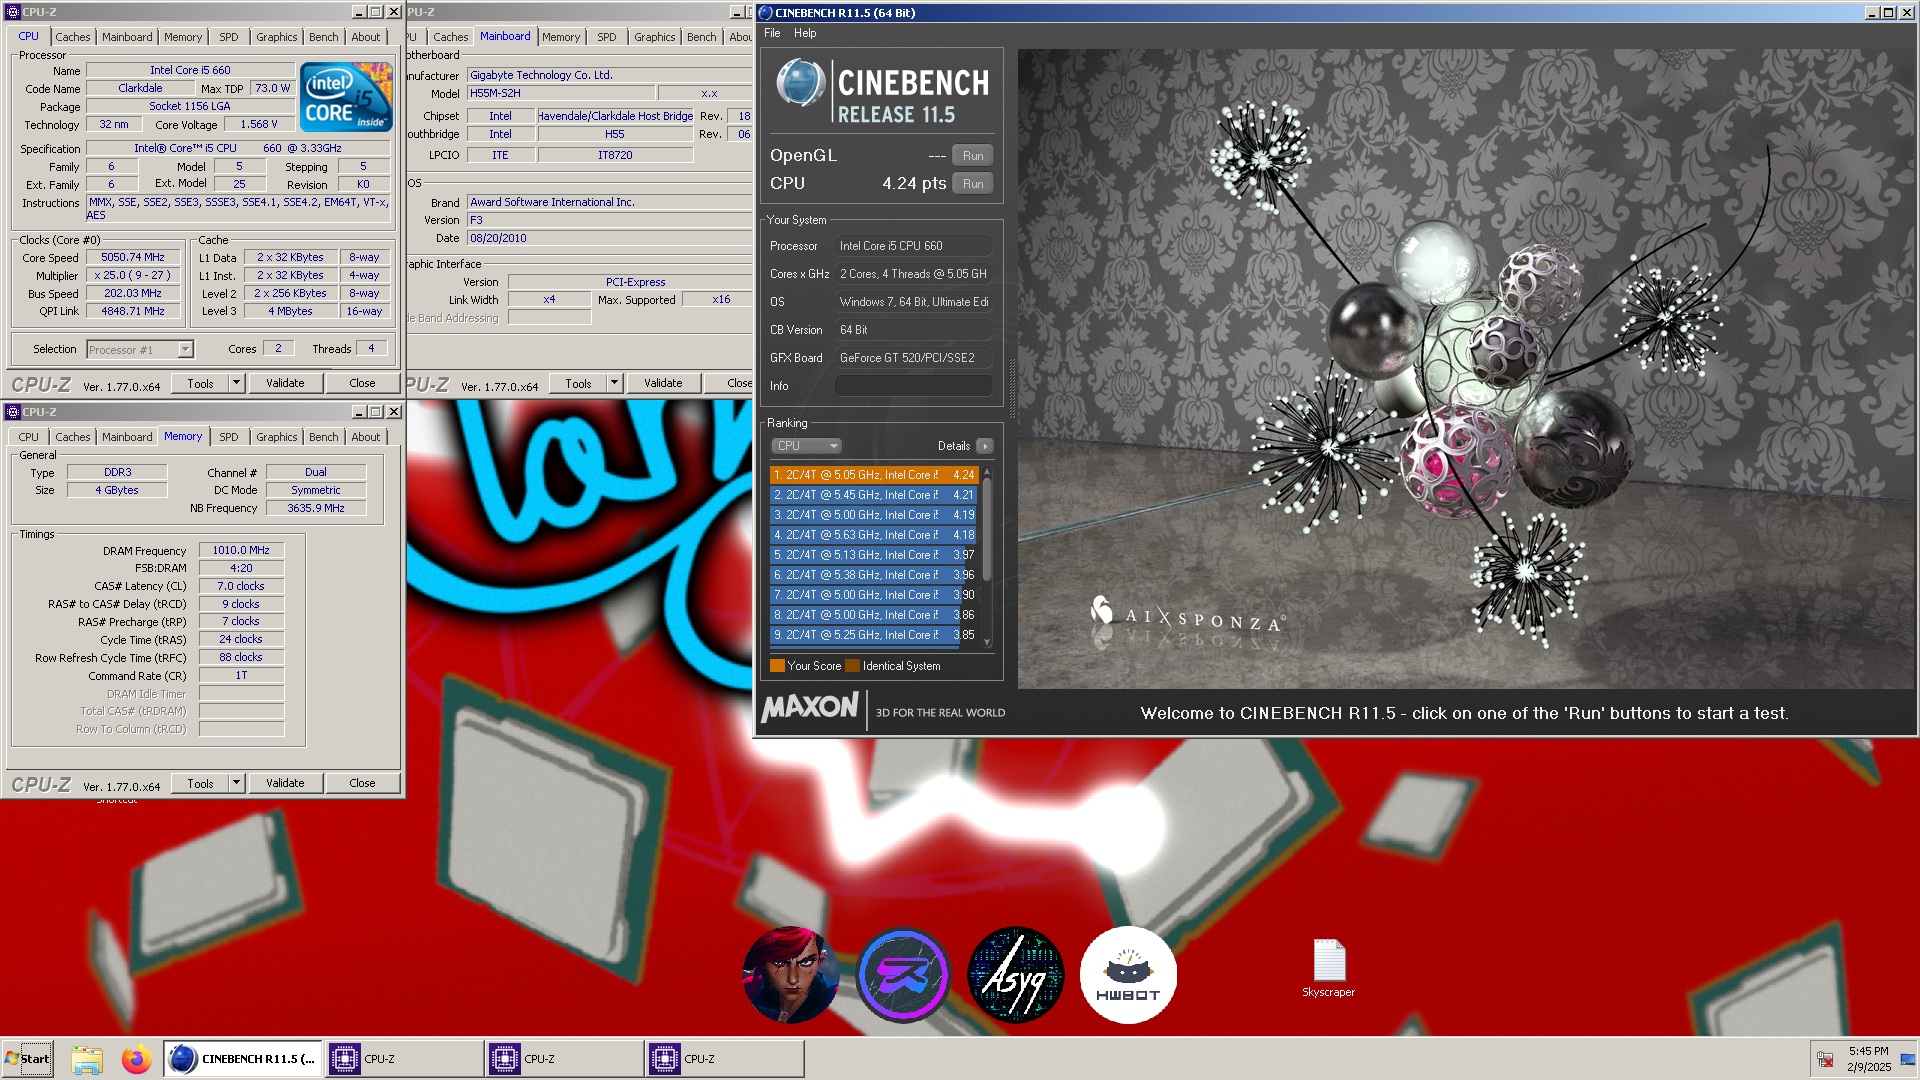Click first CPU-Z taskbar button

click(x=403, y=1059)
